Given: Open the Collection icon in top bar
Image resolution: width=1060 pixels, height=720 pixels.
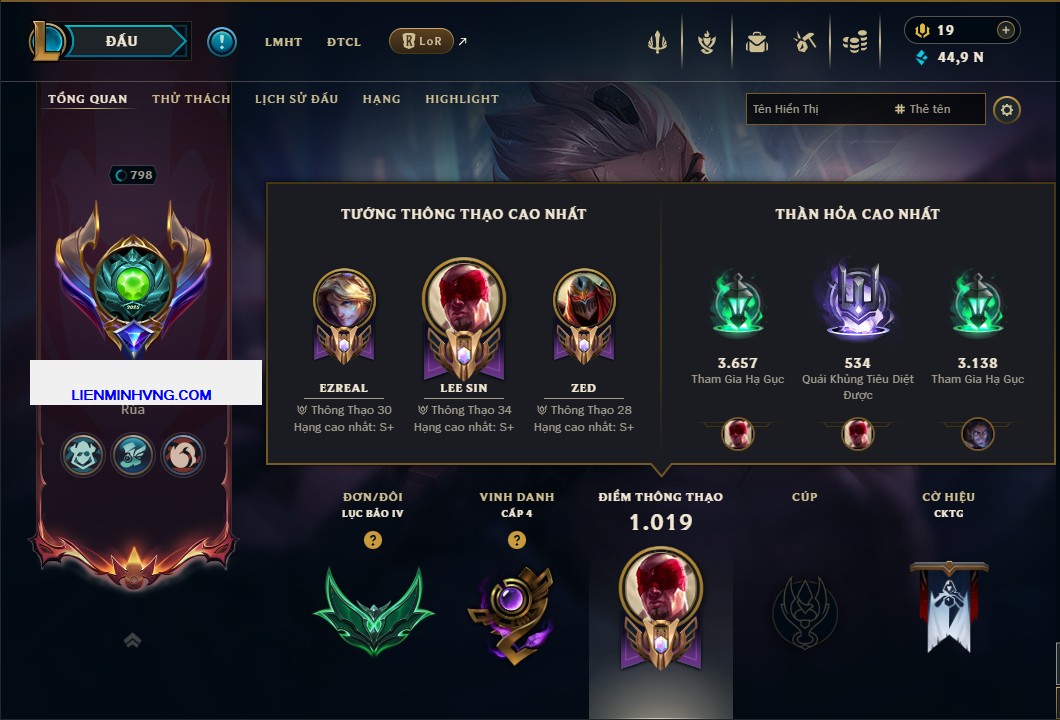Looking at the screenshot, I should (707, 43).
